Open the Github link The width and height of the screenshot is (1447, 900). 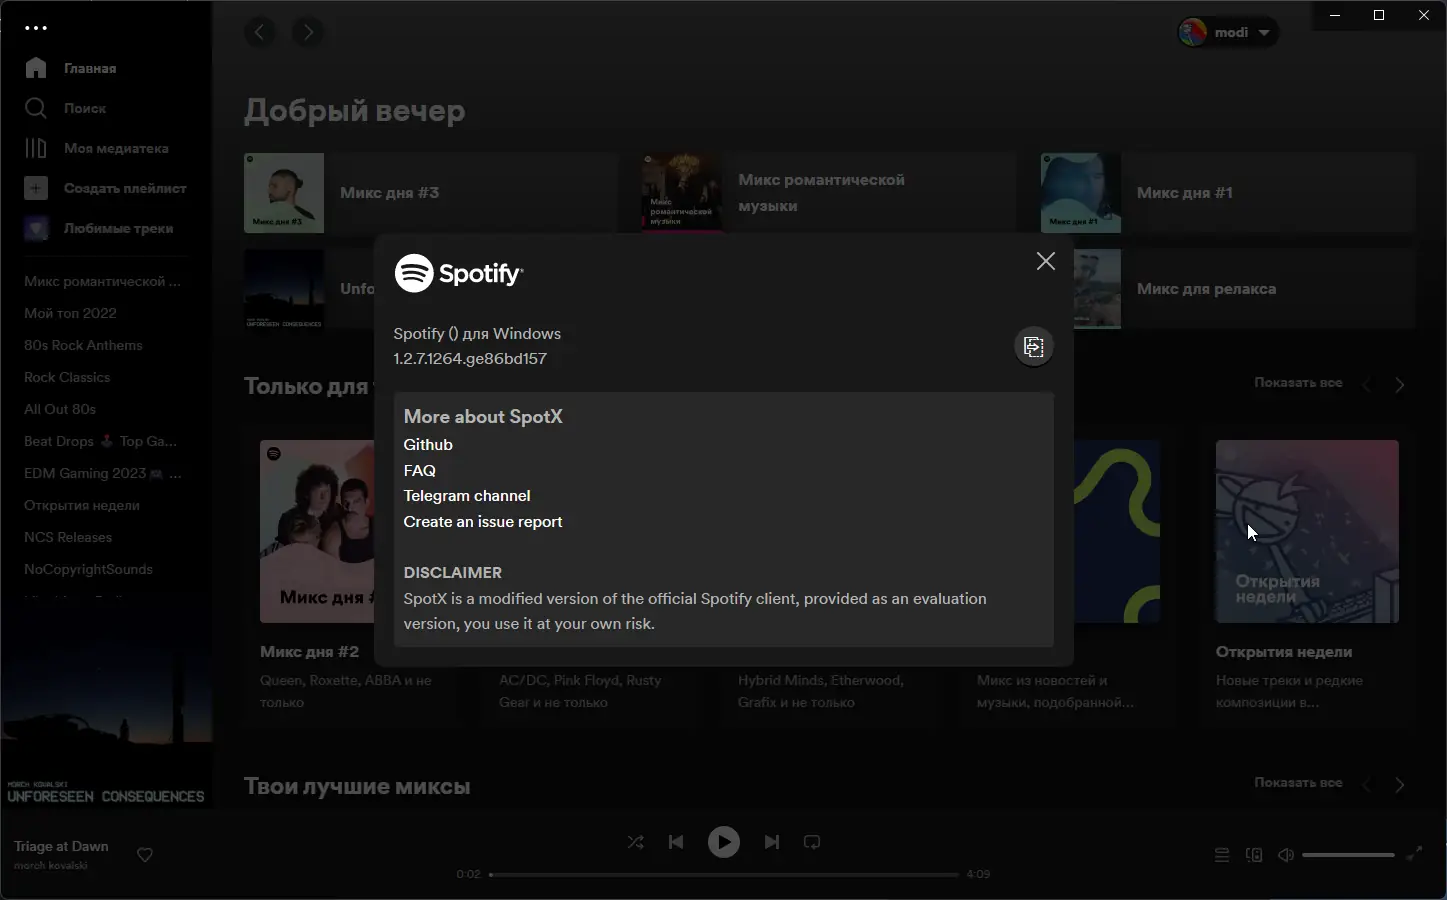(428, 445)
